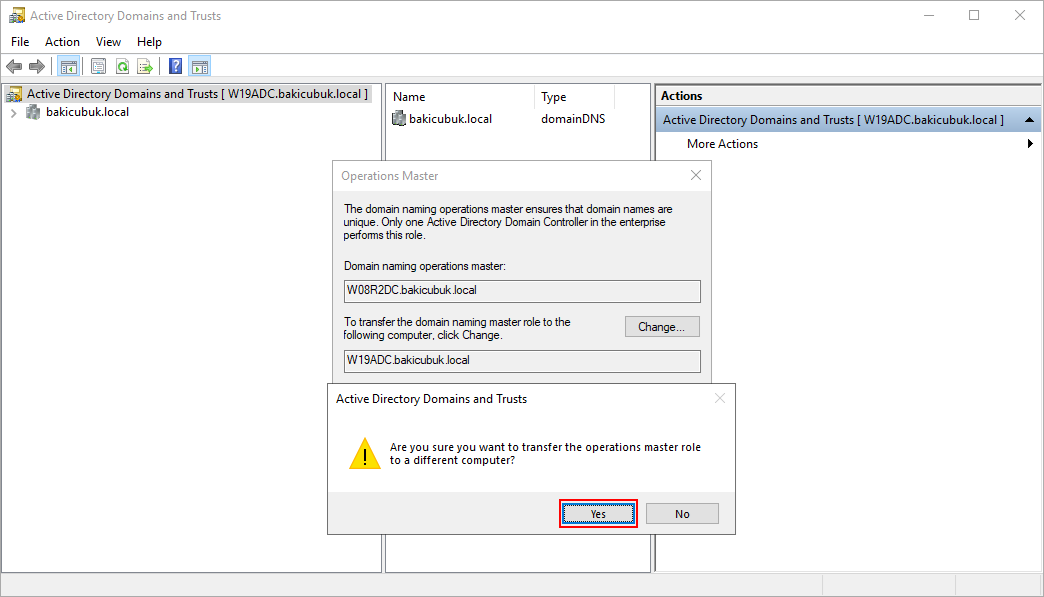This screenshot has height=597, width=1044.
Task: Click More Actions in Actions pane
Action: [x=722, y=144]
